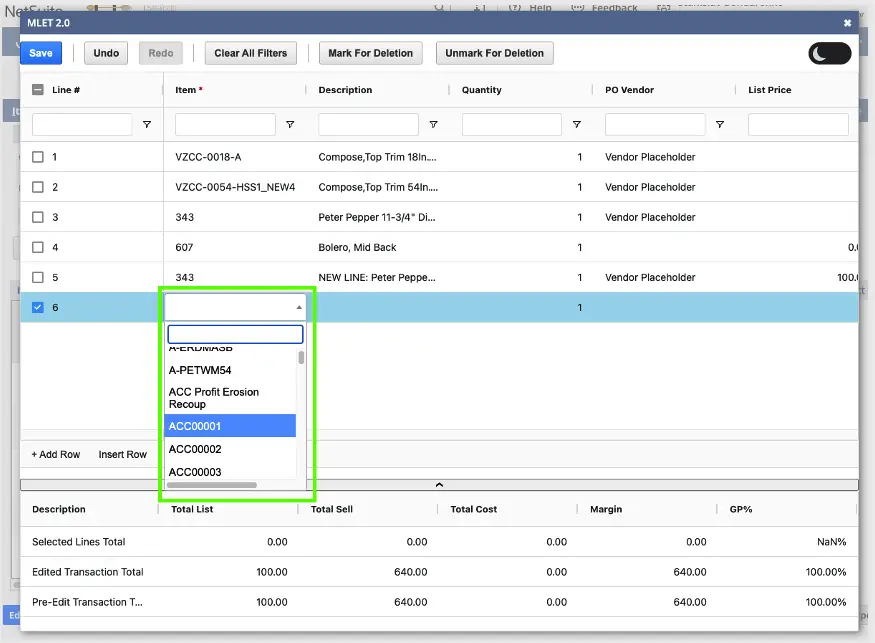Toggle the dark mode moon switch
The height and width of the screenshot is (643, 875).
(830, 54)
